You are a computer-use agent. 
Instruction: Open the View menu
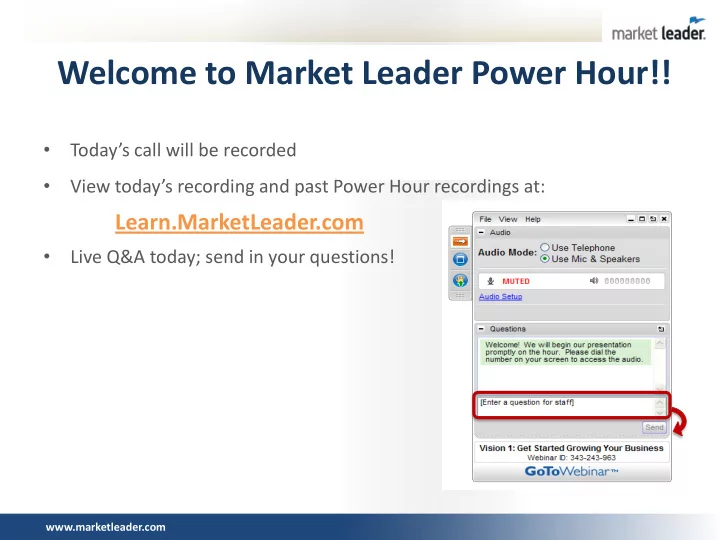click(508, 219)
